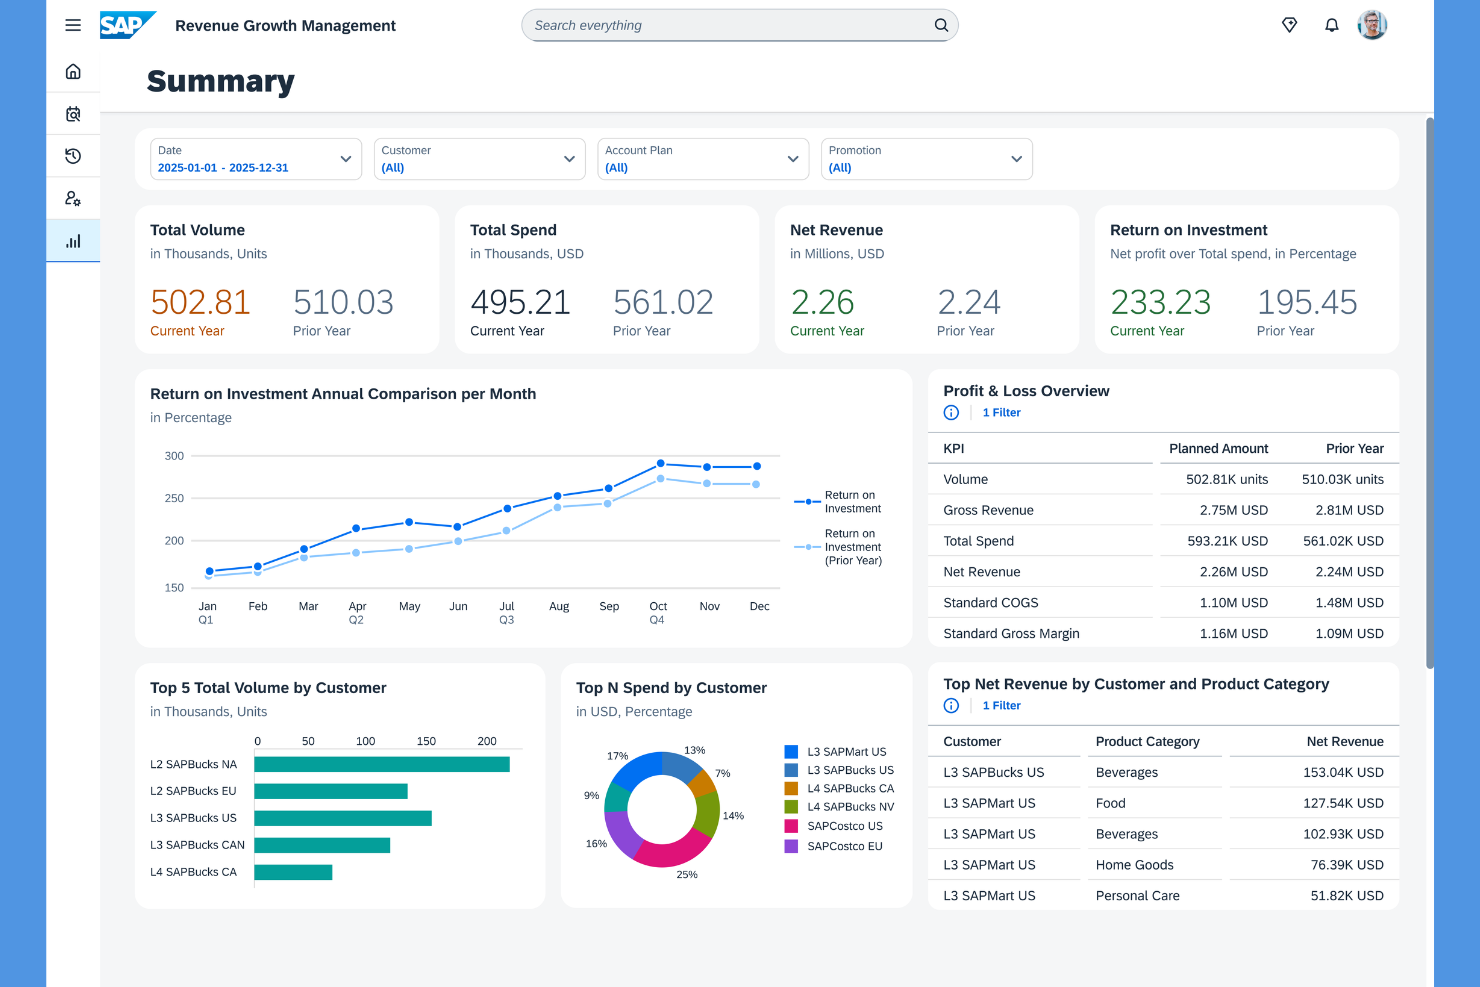This screenshot has height=987, width=1480.
Task: Click the 14% green donut segment
Action: click(x=707, y=815)
